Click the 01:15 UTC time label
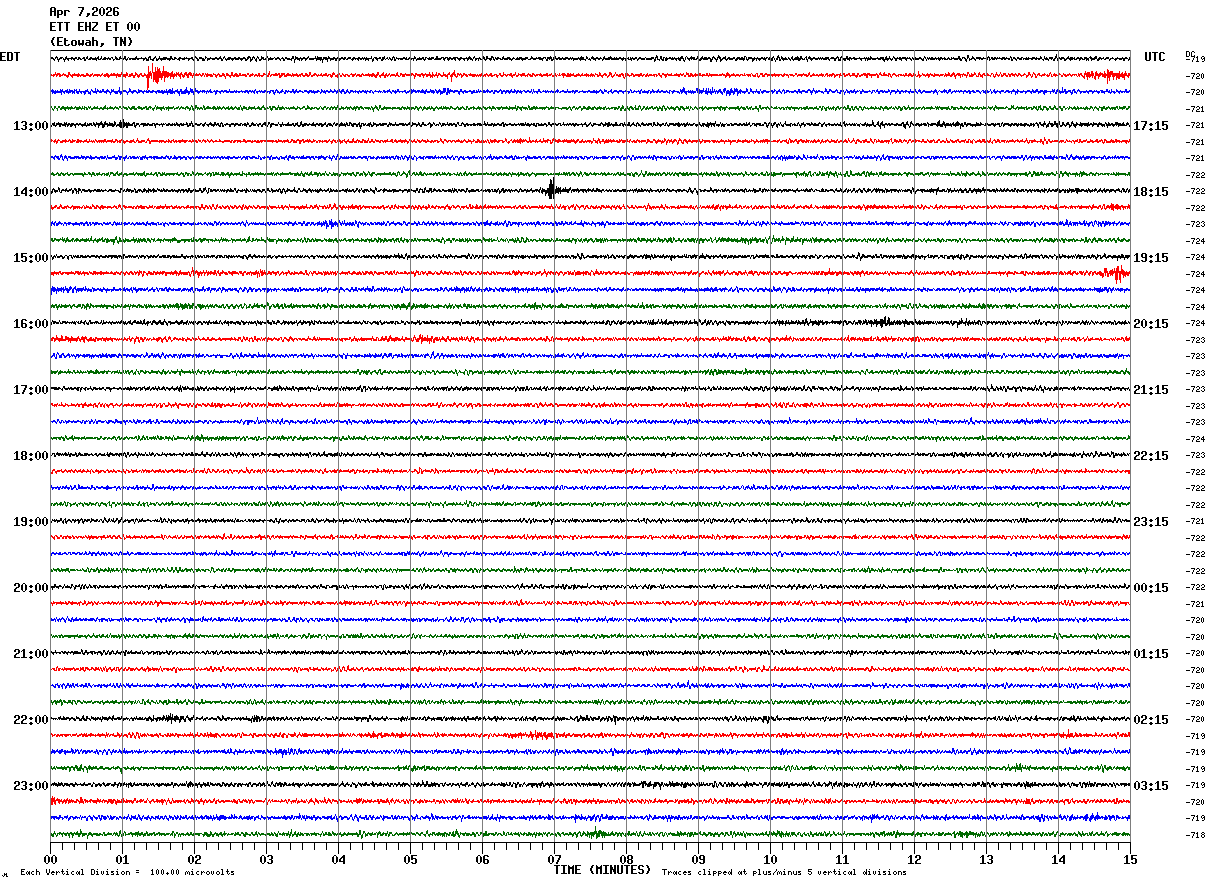Viewport: 1210px width, 886px height. pyautogui.click(x=1150, y=654)
